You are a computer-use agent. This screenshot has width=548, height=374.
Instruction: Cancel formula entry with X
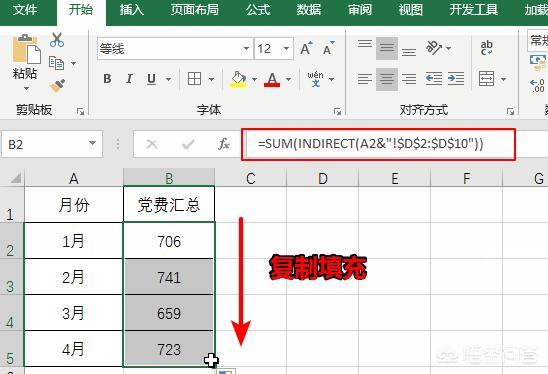(152, 144)
